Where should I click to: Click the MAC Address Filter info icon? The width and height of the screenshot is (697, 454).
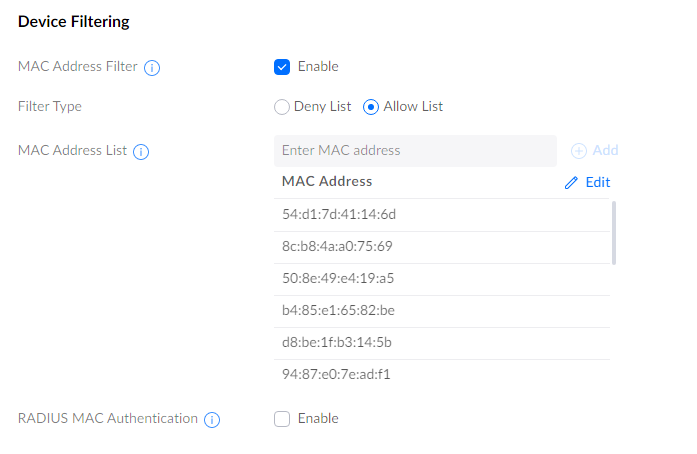pos(153,68)
